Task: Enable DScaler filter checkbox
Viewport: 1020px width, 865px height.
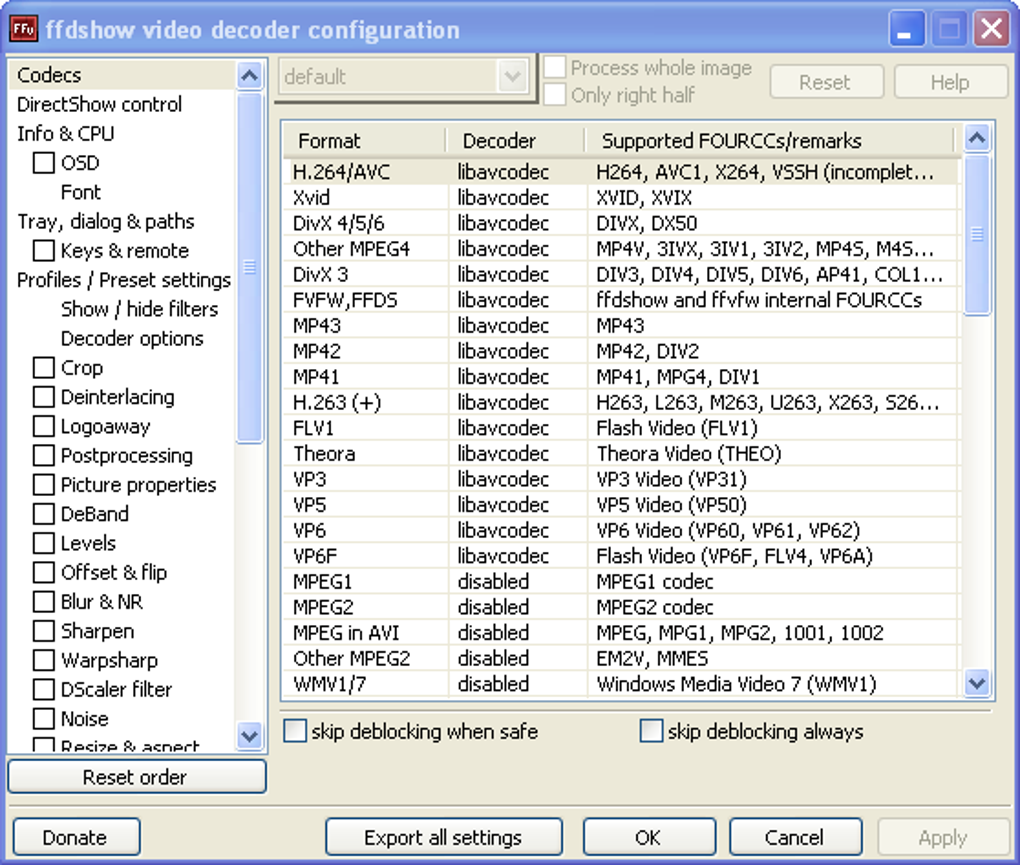Action: tap(44, 689)
